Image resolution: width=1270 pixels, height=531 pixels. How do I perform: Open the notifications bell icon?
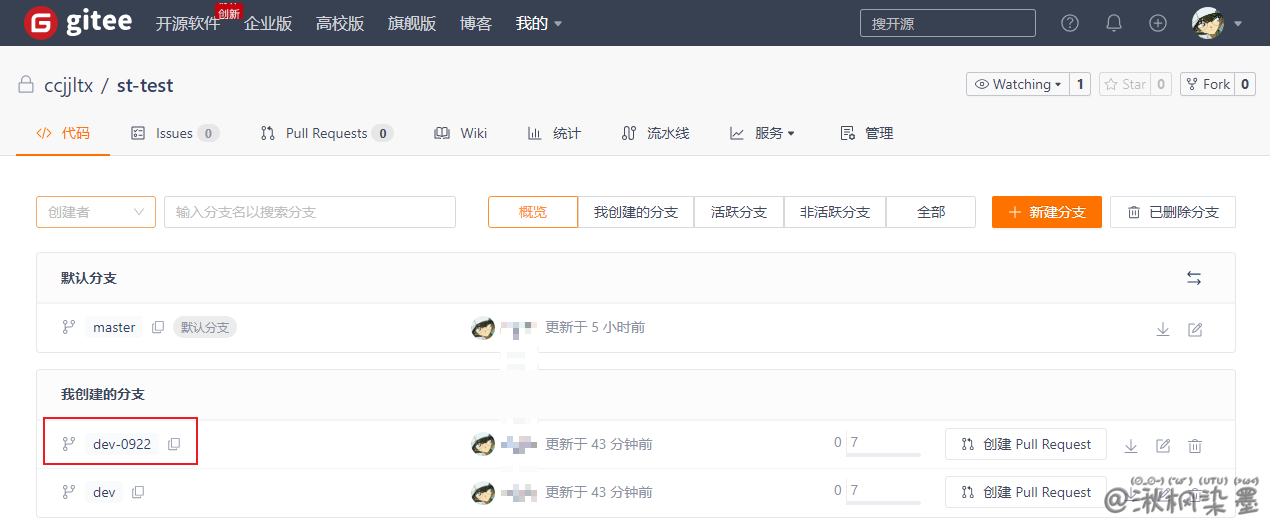(1114, 23)
